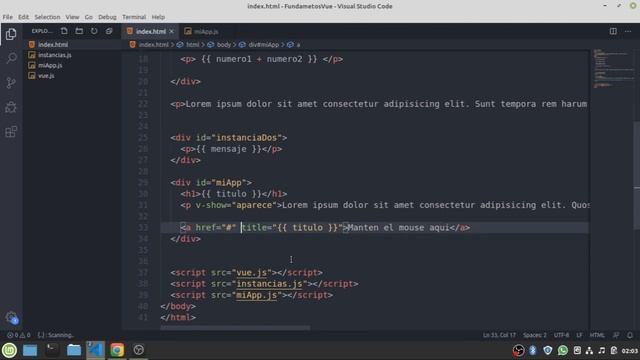Collapse all folders in Explorer
640x360 pixels.
pos(109,31)
